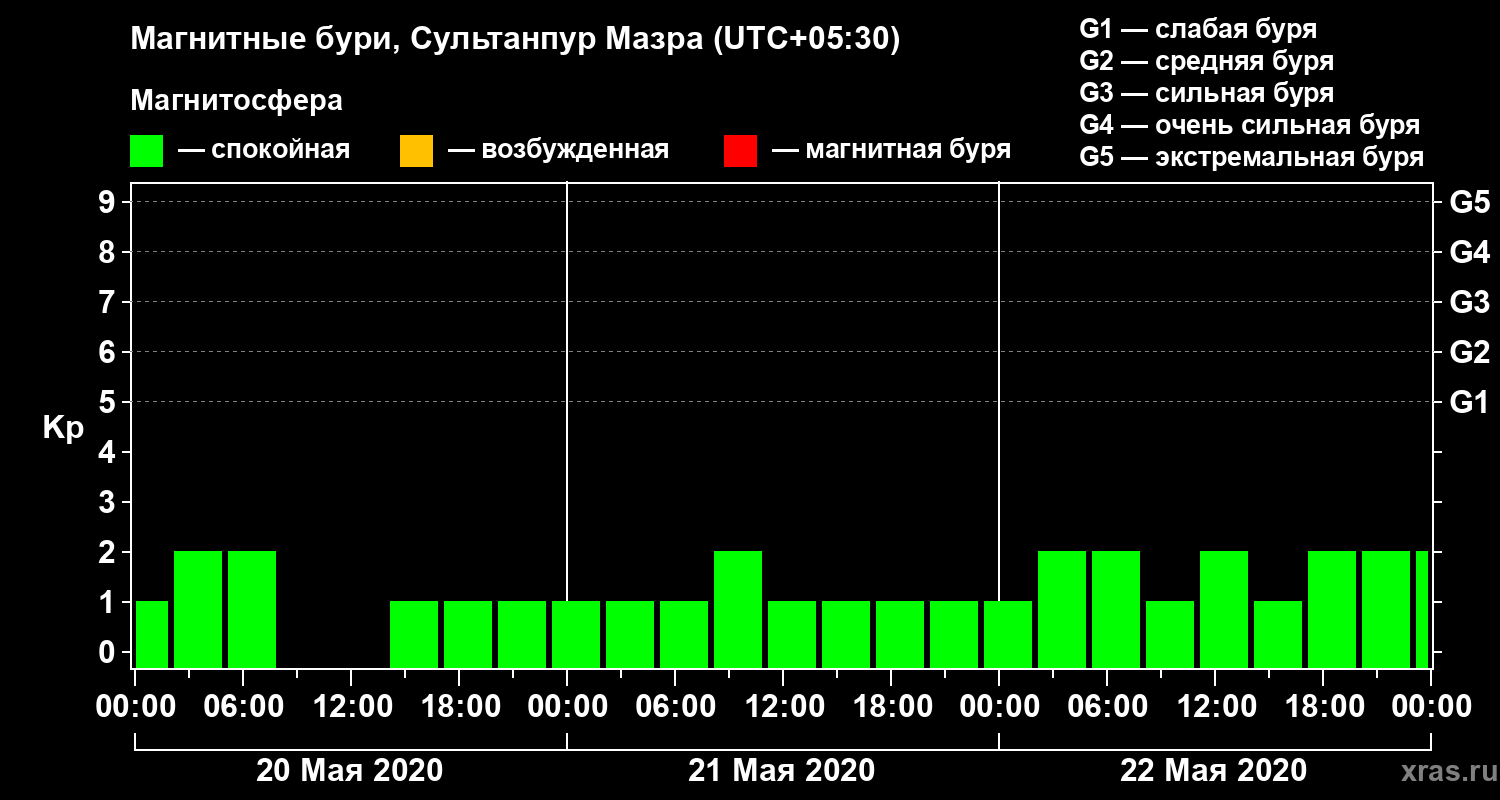Click the orange 'возбужденная' legend swatch
The width and height of the screenshot is (1500, 800).
click(416, 150)
